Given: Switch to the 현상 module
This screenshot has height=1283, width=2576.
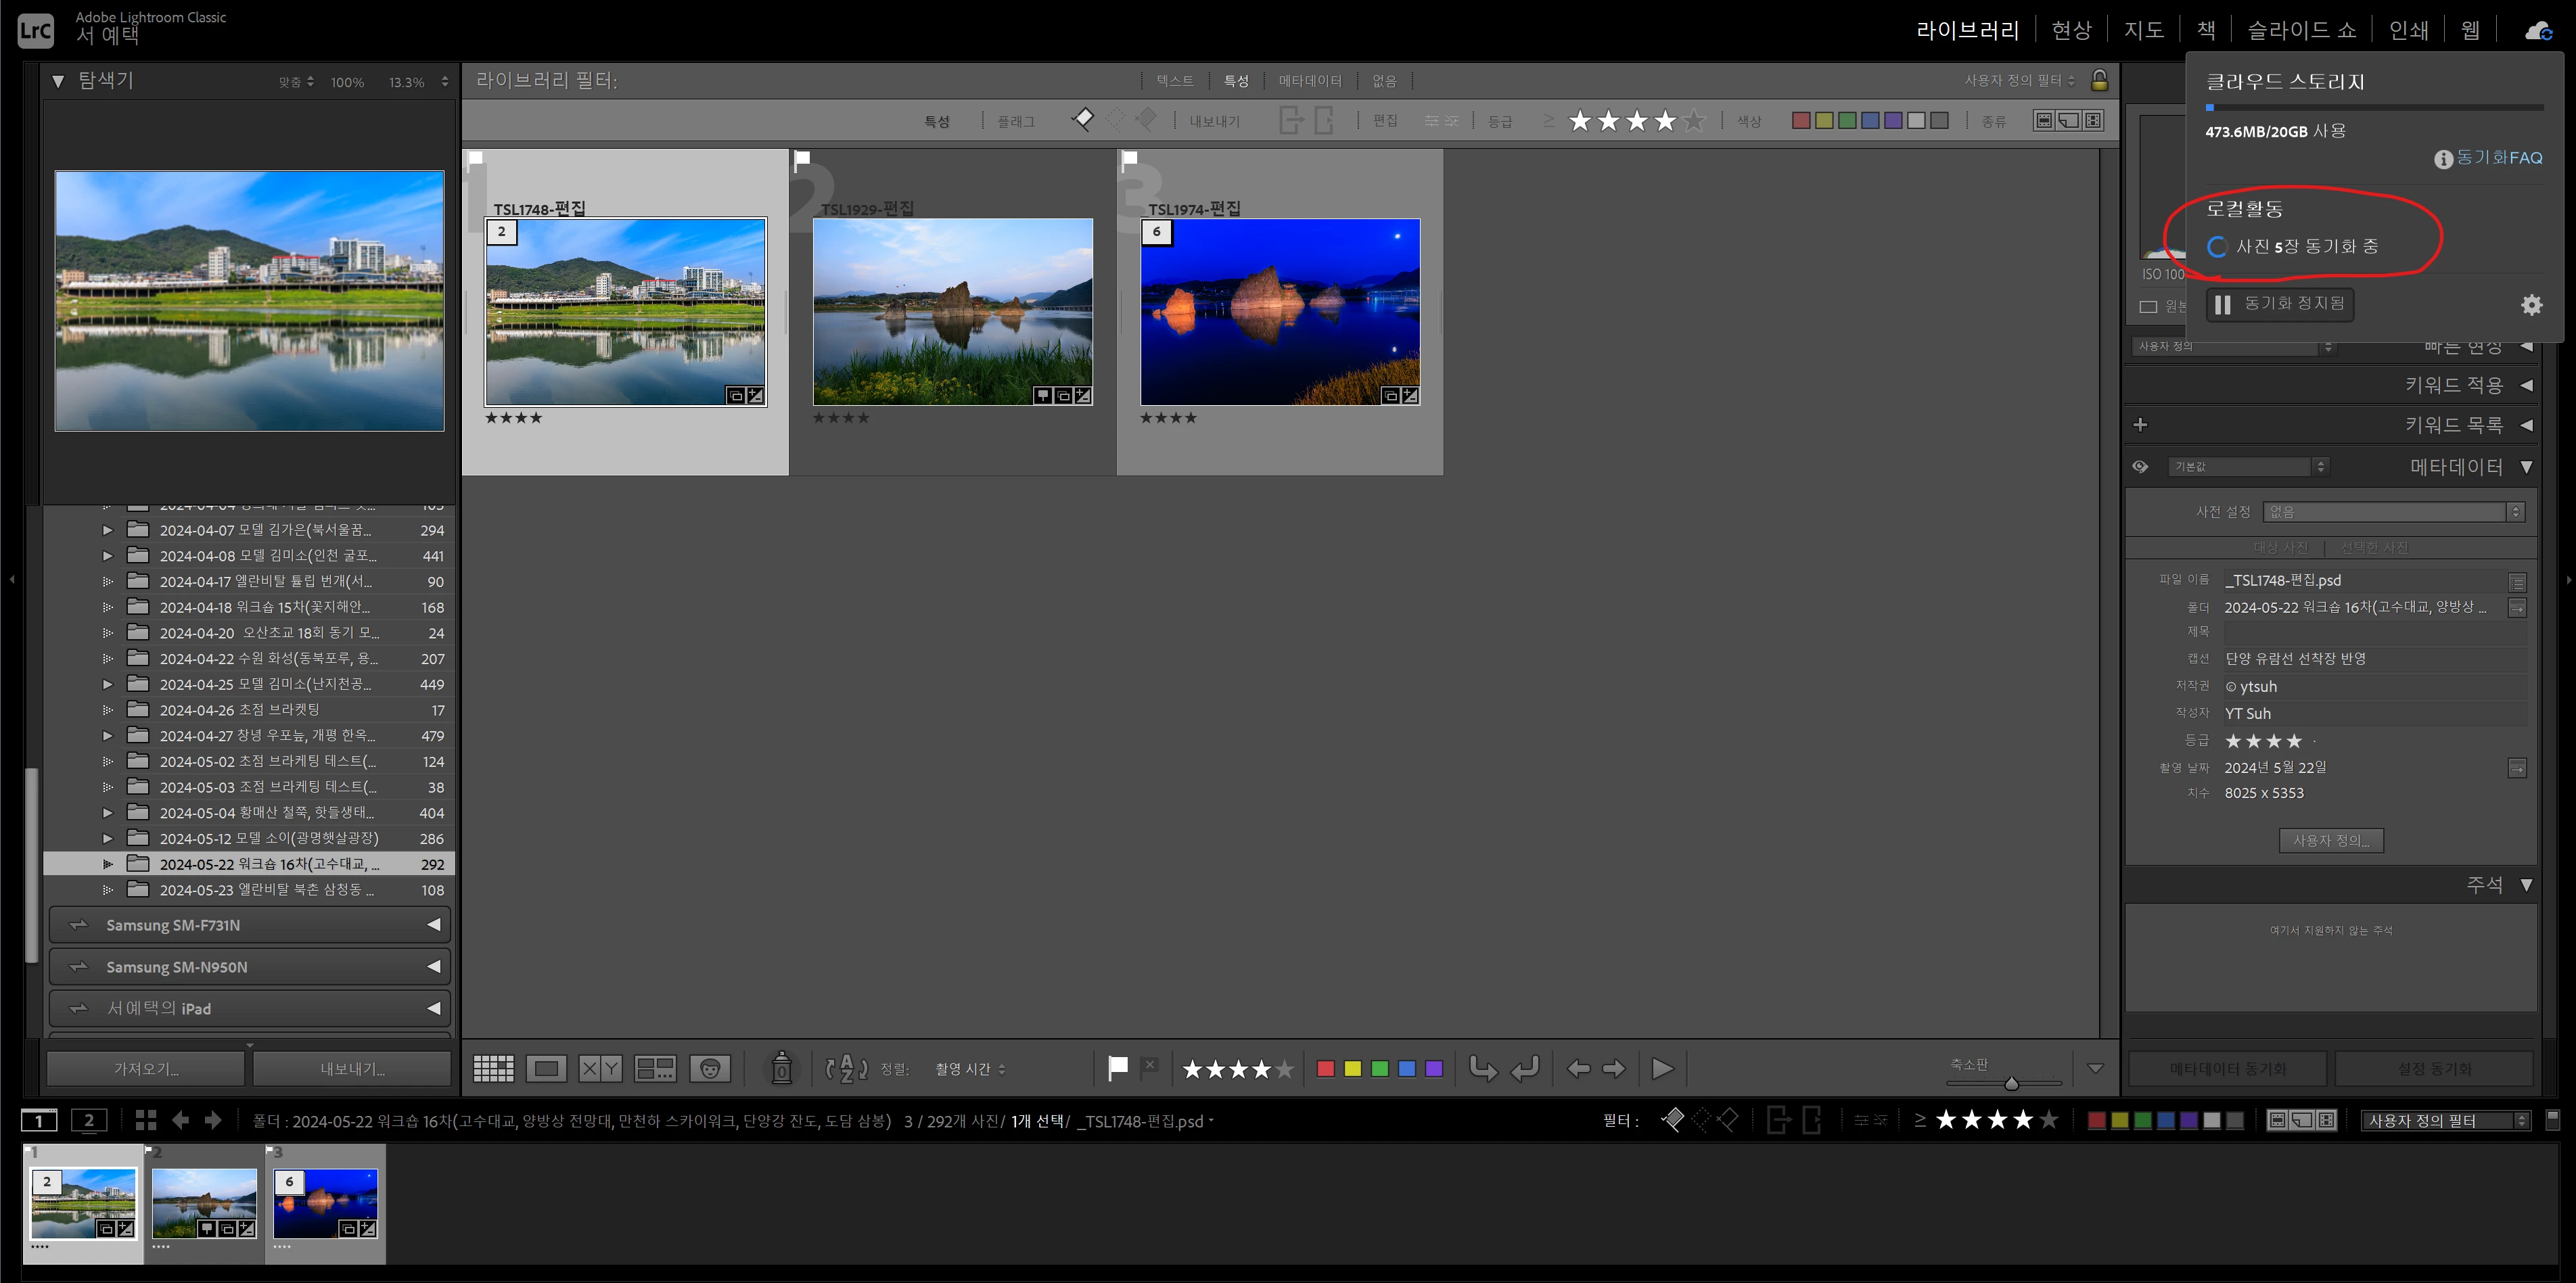Looking at the screenshot, I should click(x=2071, y=30).
